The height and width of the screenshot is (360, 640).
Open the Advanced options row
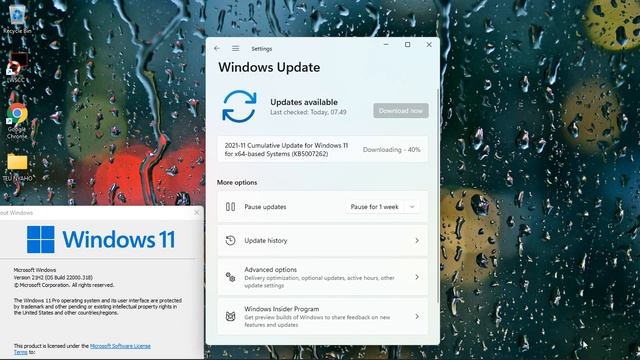[x=322, y=277]
